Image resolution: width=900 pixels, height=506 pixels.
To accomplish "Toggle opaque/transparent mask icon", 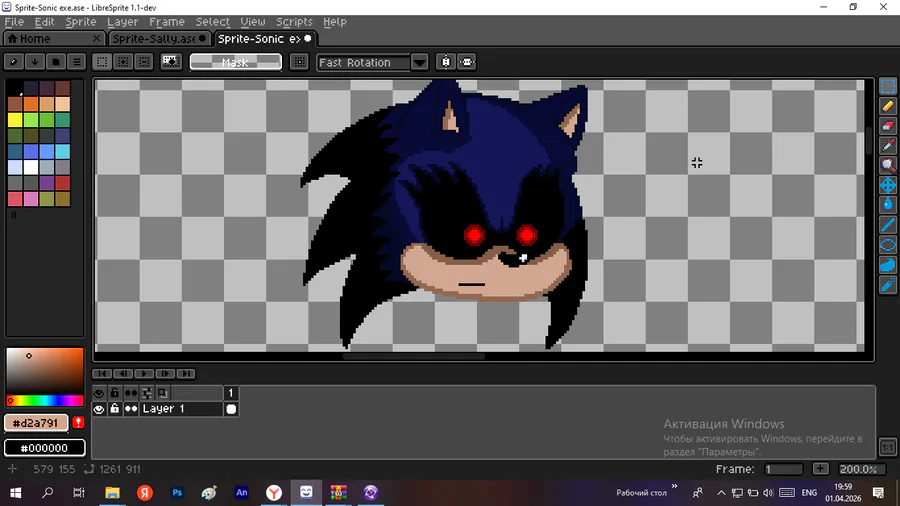I will (x=171, y=61).
